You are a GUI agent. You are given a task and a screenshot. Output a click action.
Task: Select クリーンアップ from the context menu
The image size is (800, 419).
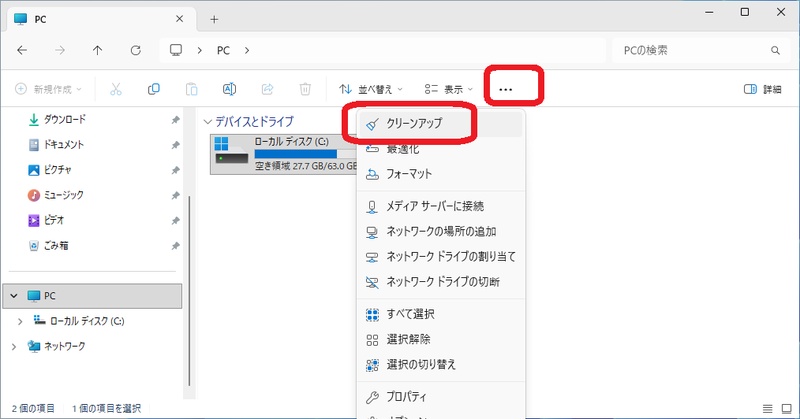414,124
